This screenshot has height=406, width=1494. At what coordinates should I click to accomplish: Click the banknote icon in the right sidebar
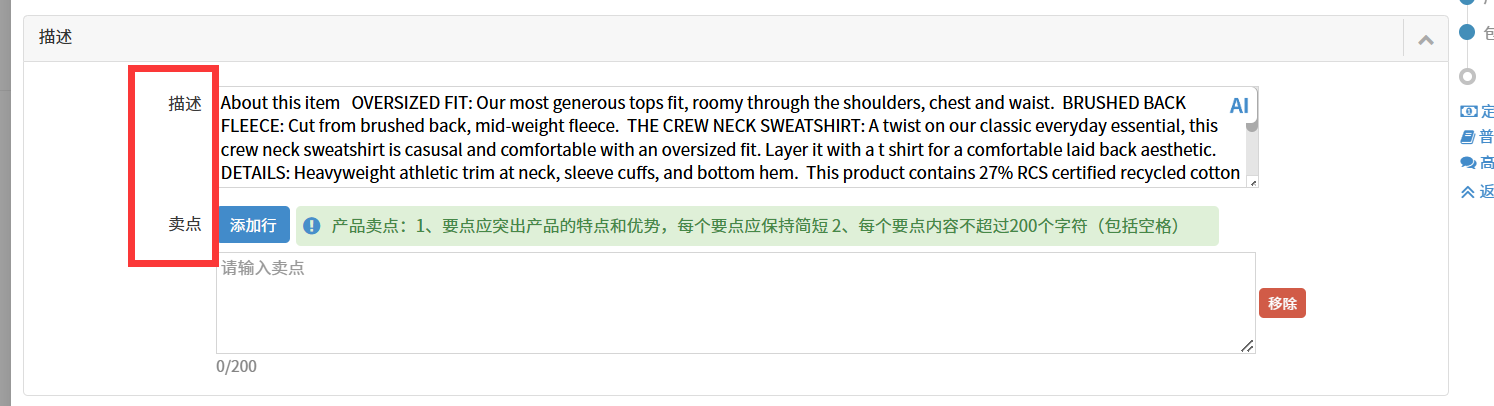1467,111
